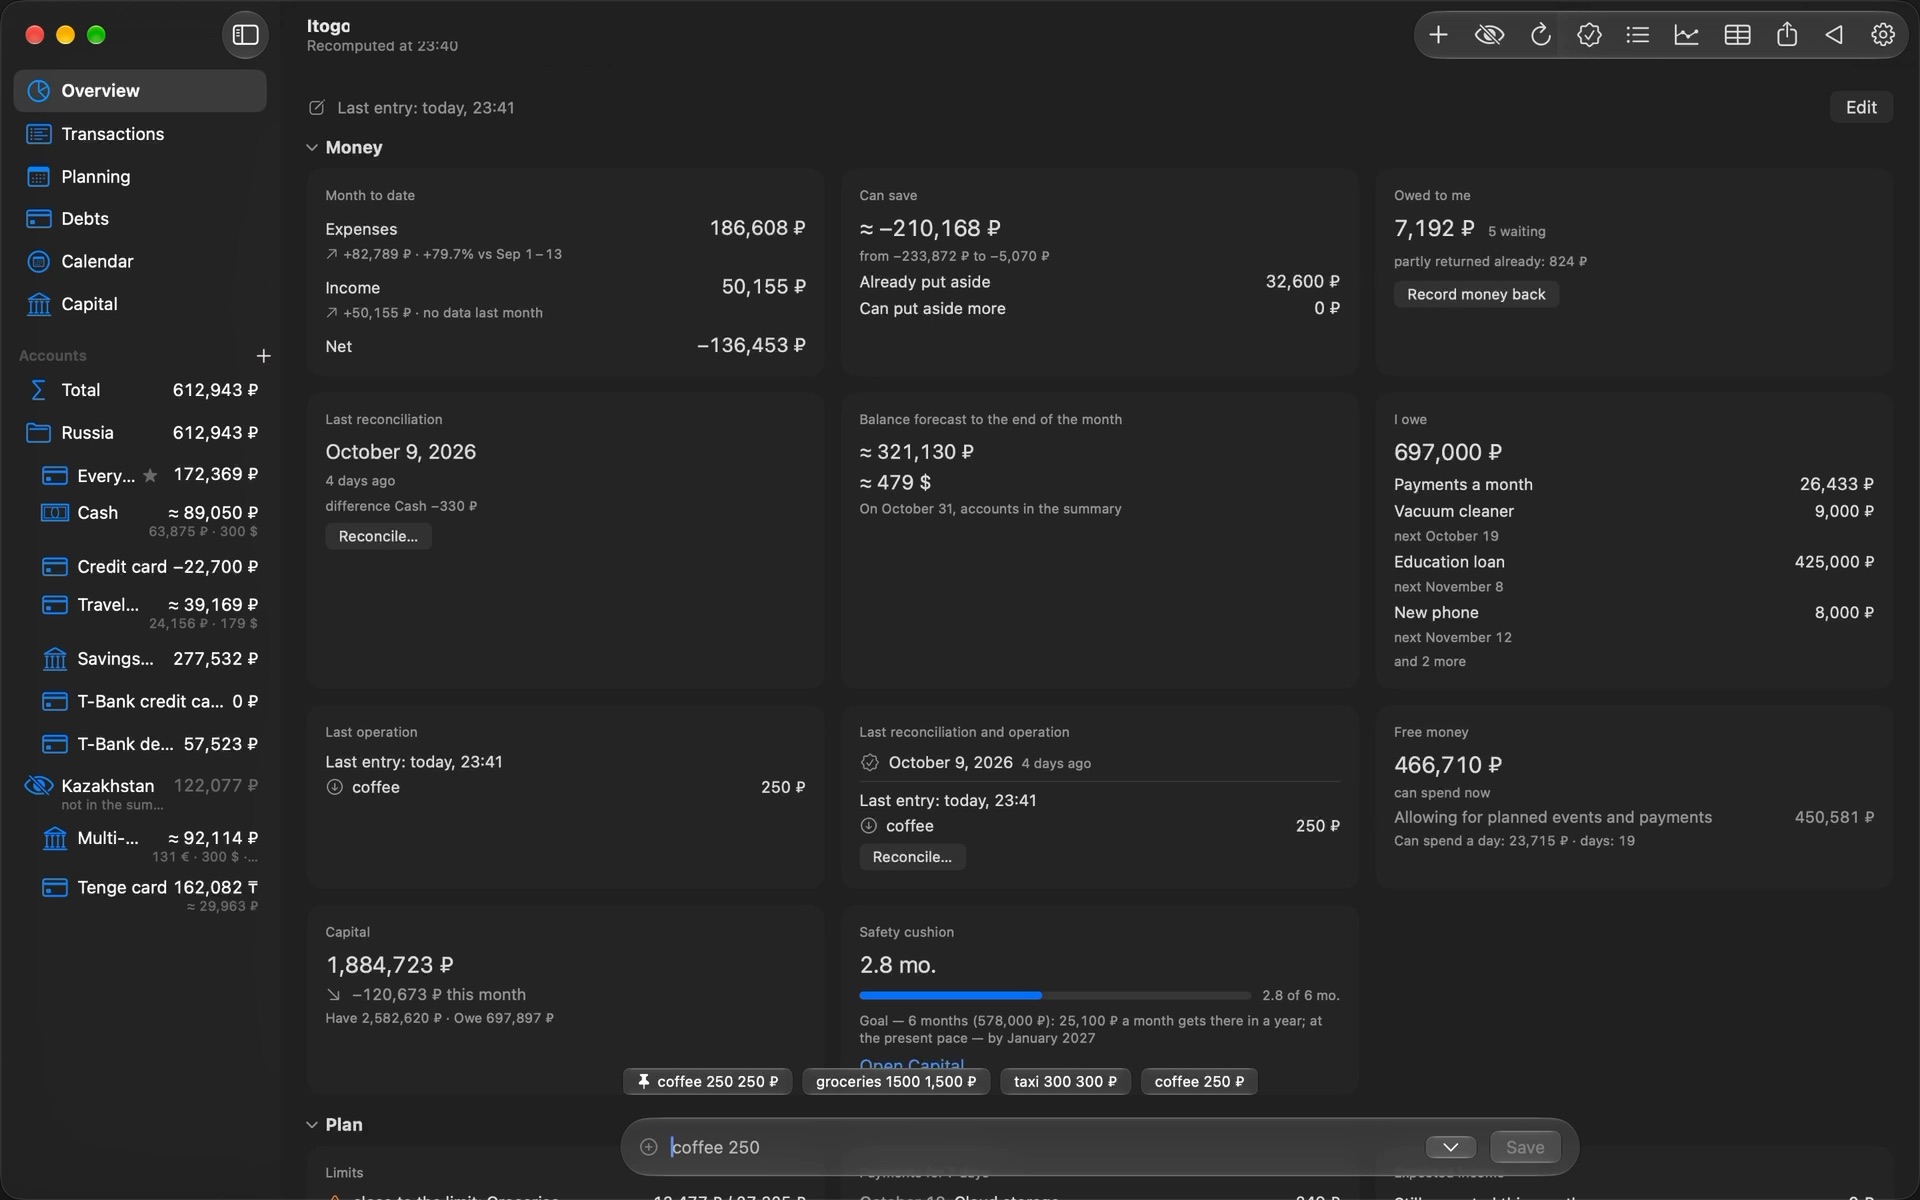Click the recompute refresh arrow icon
This screenshot has height=1200, width=1920.
pyautogui.click(x=1540, y=35)
